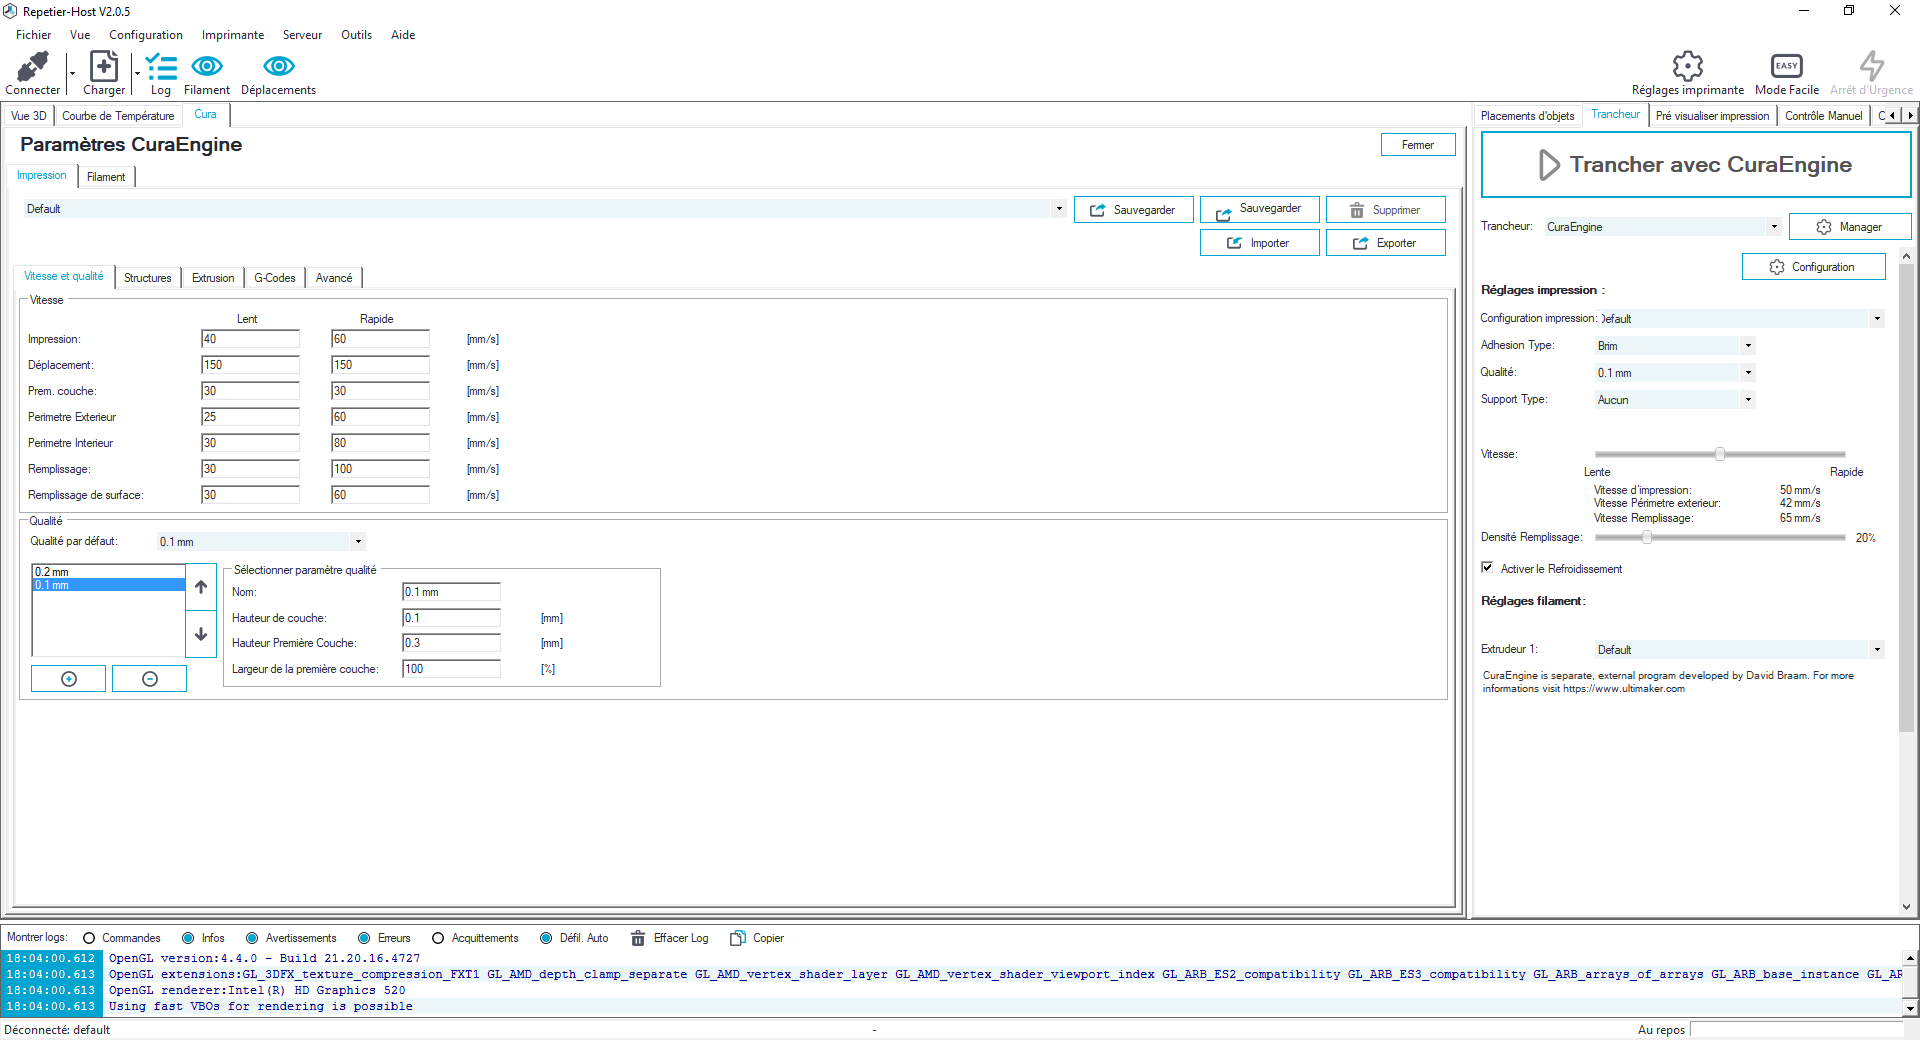Viewport: 1920px width, 1040px height.
Task: Switch to Contrôle Manuel tab
Action: coord(1823,116)
